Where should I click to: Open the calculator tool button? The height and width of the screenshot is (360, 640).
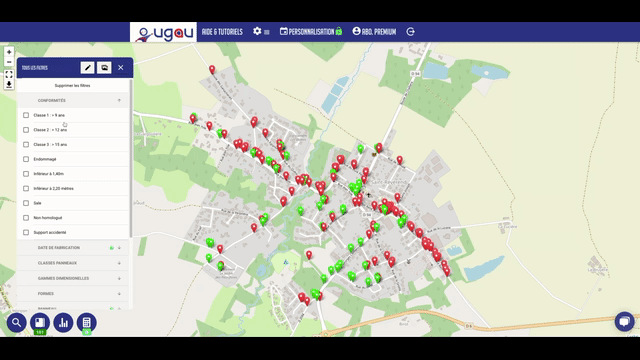[x=87, y=322]
